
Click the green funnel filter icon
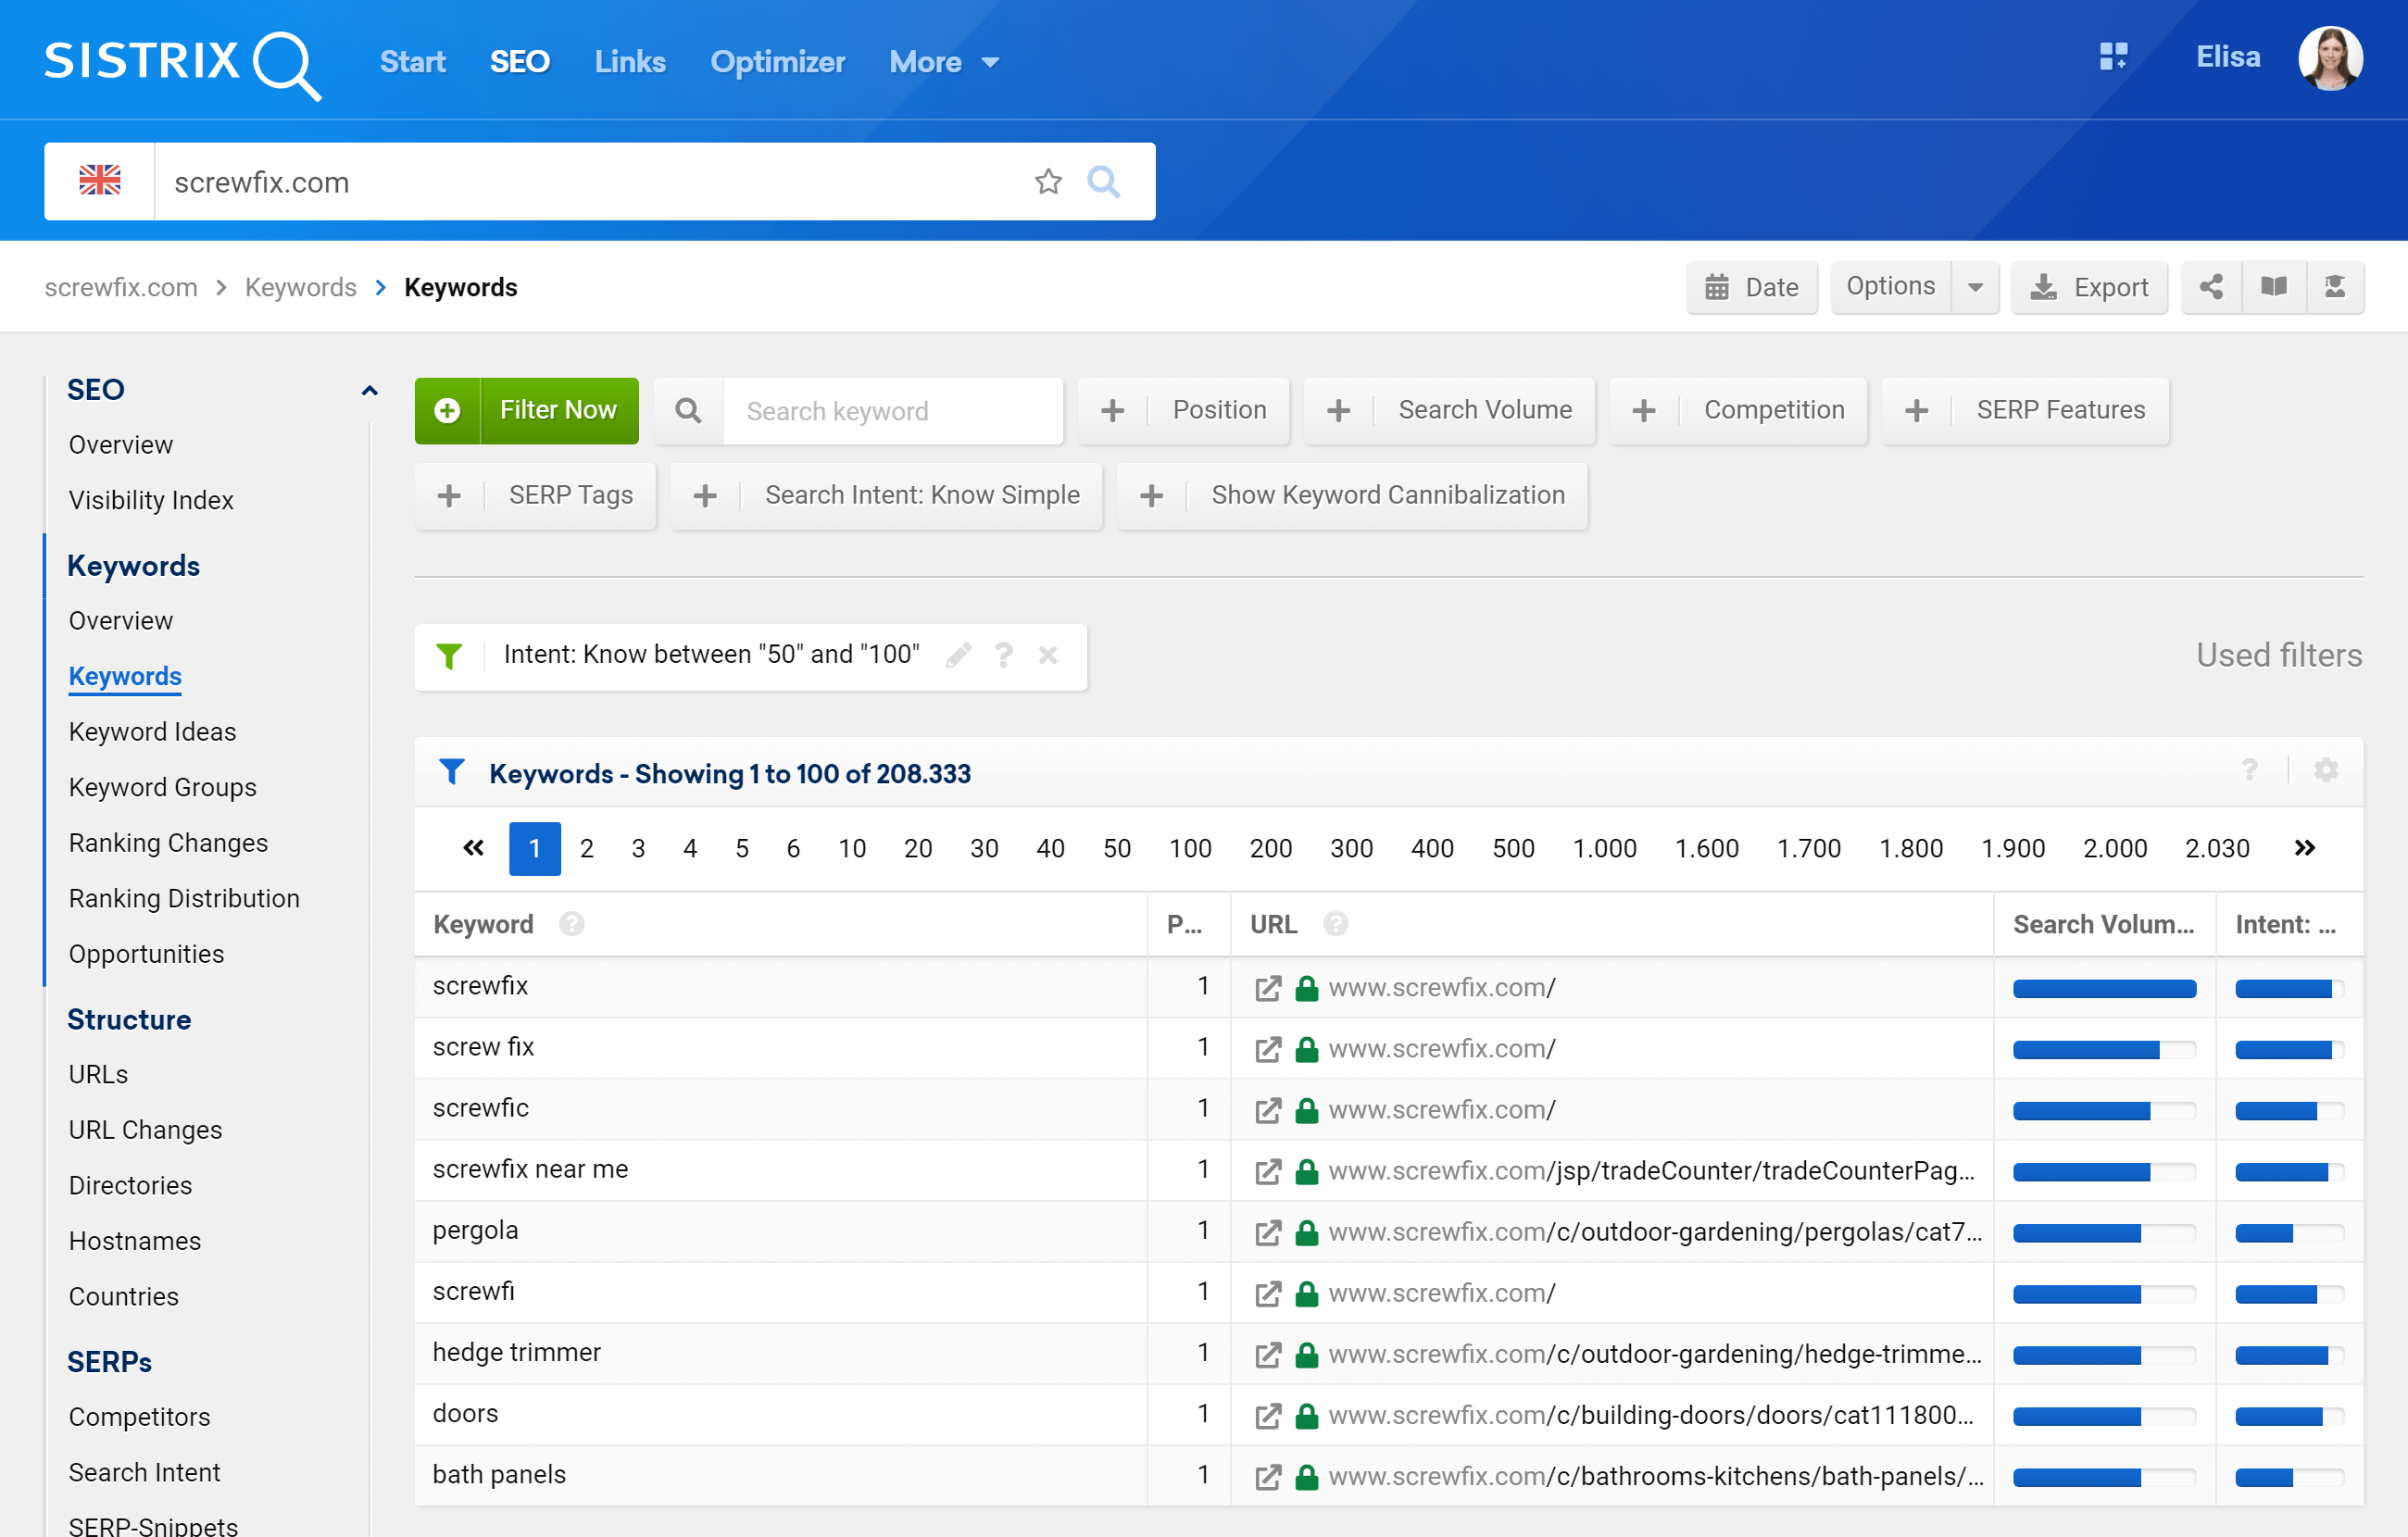pyautogui.click(x=449, y=656)
